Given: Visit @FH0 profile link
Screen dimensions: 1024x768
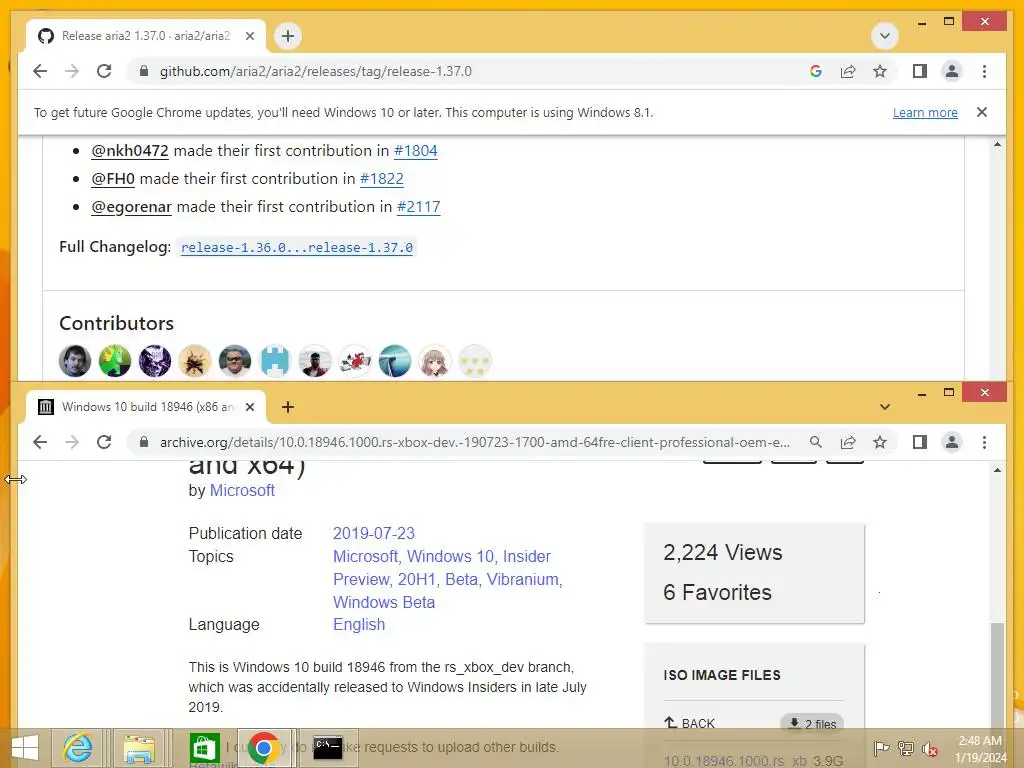Looking at the screenshot, I should tap(112, 179).
